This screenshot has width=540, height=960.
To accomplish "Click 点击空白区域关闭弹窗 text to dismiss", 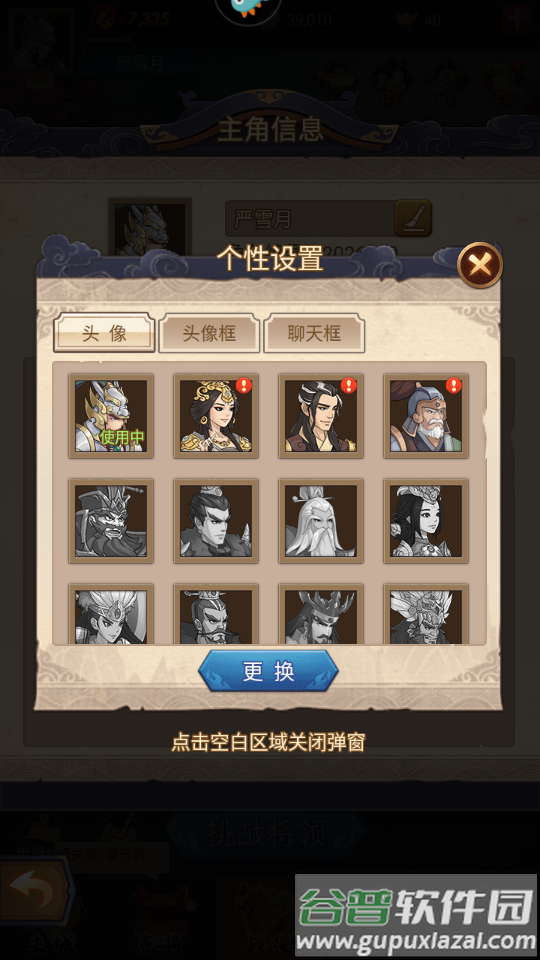I will pyautogui.click(x=268, y=743).
